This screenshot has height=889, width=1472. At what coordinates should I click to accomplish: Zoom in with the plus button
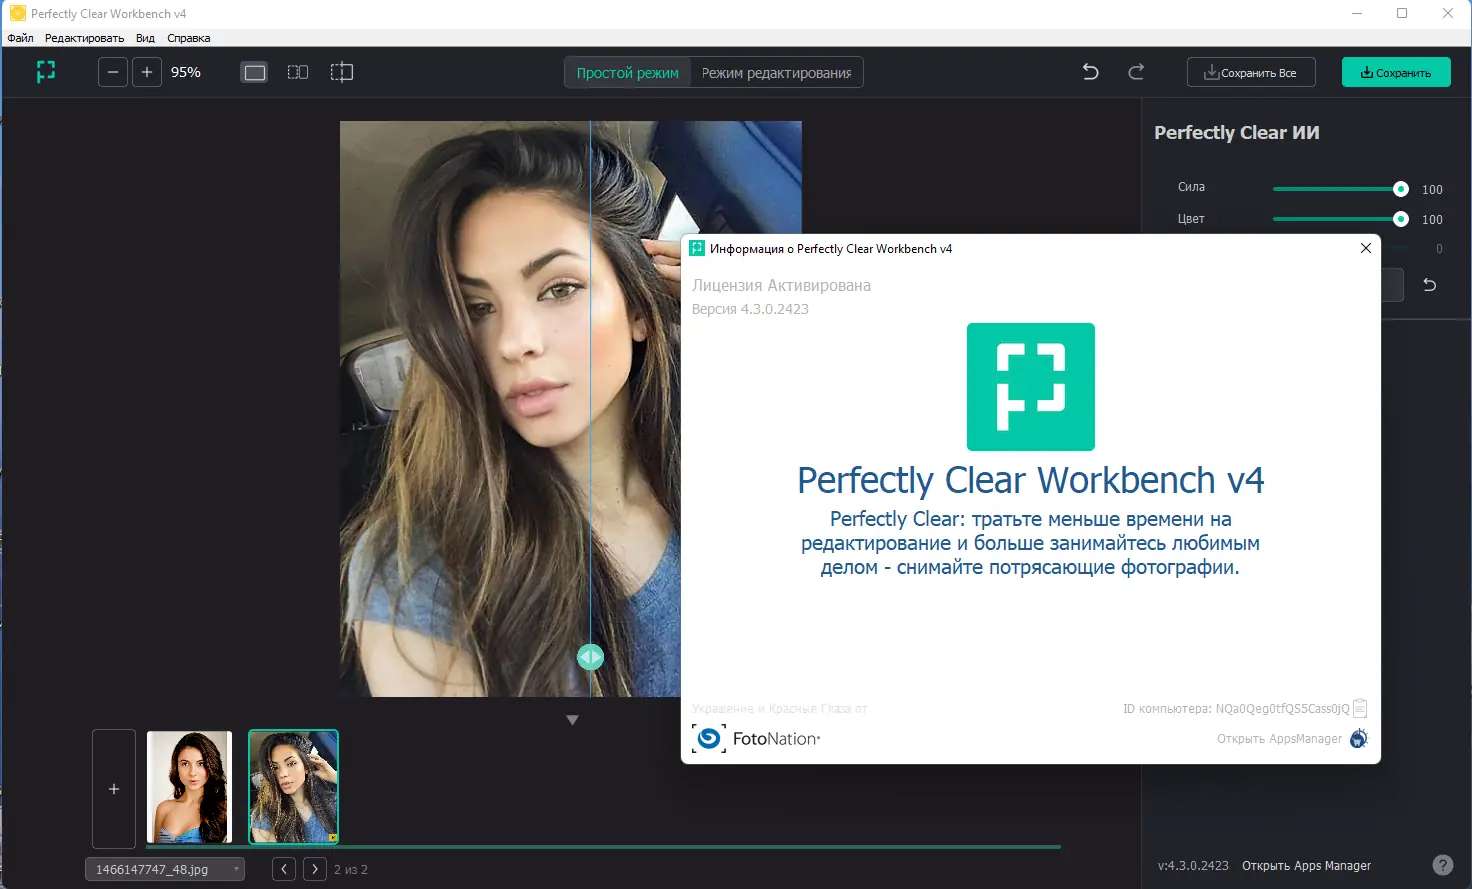tap(147, 72)
